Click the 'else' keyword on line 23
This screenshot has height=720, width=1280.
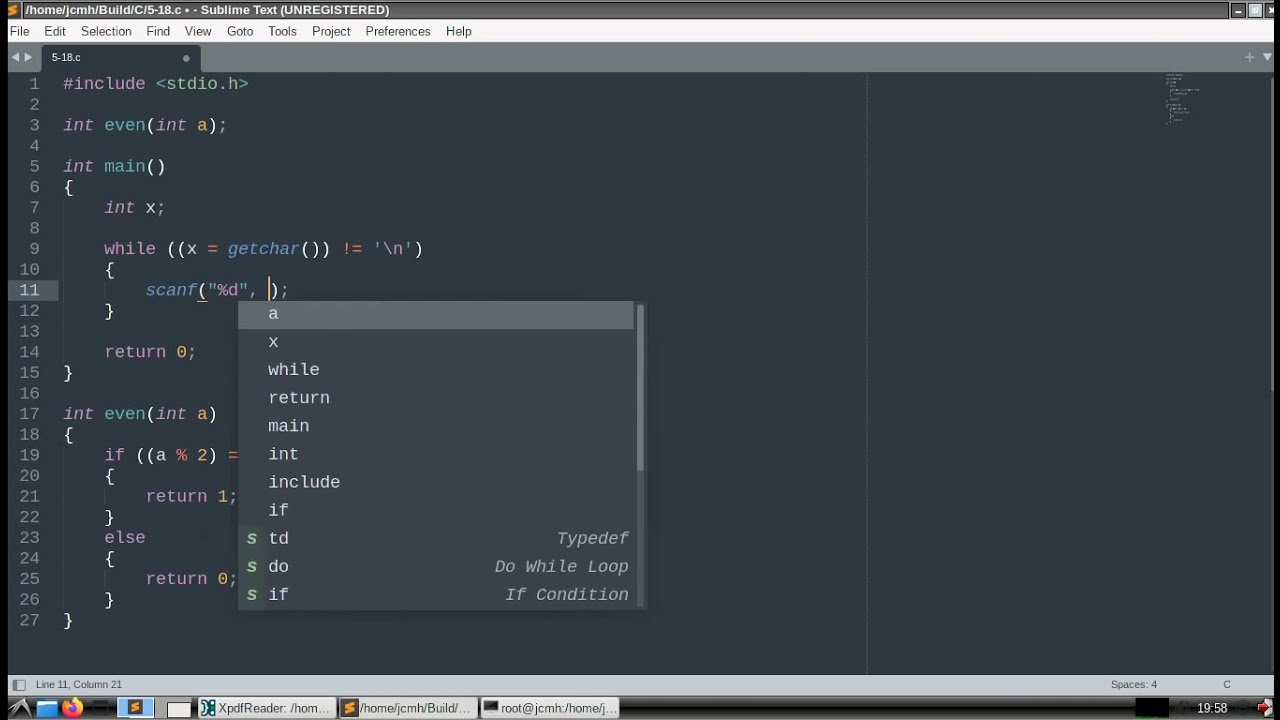coord(125,538)
